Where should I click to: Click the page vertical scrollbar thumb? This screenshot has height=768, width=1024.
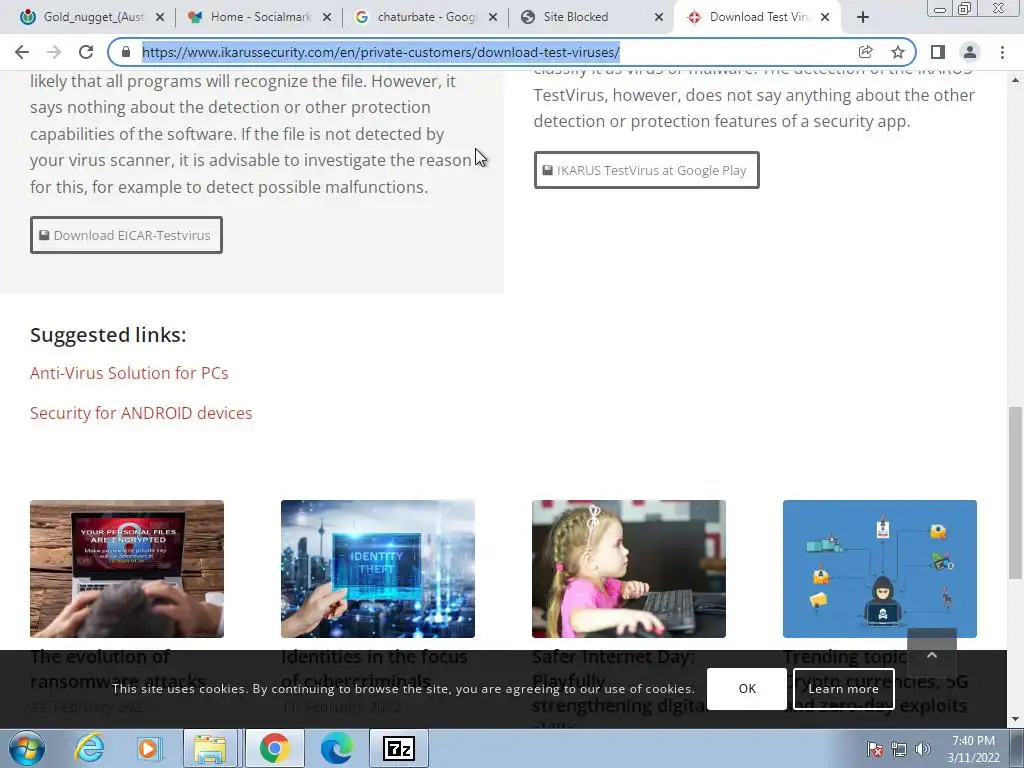(1015, 492)
